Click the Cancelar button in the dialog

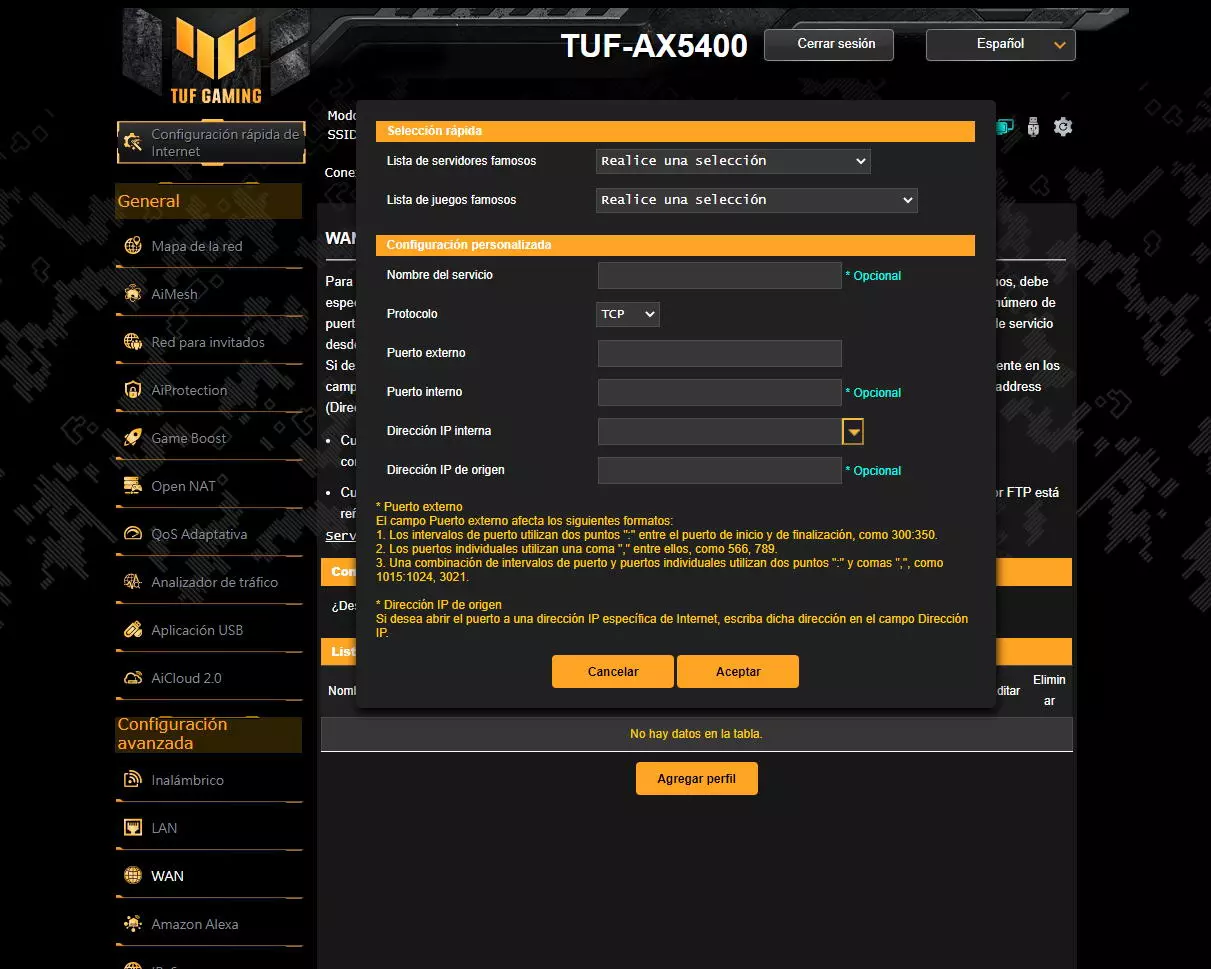tap(612, 672)
